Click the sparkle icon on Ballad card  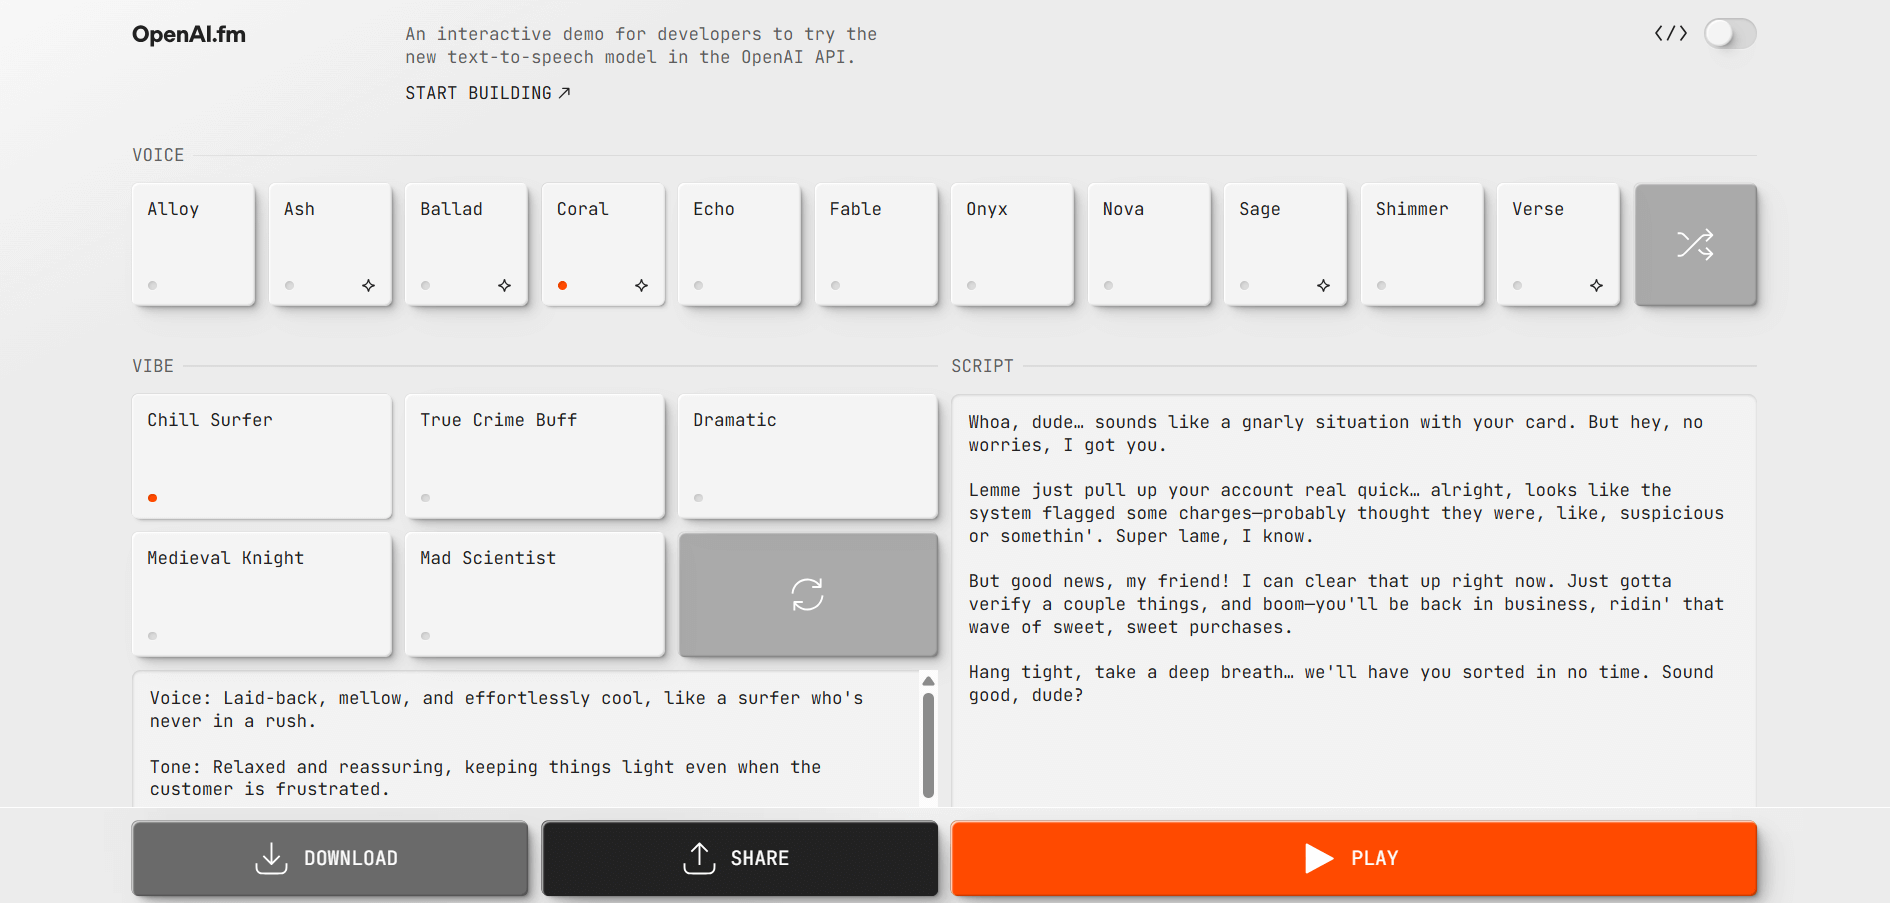504,286
